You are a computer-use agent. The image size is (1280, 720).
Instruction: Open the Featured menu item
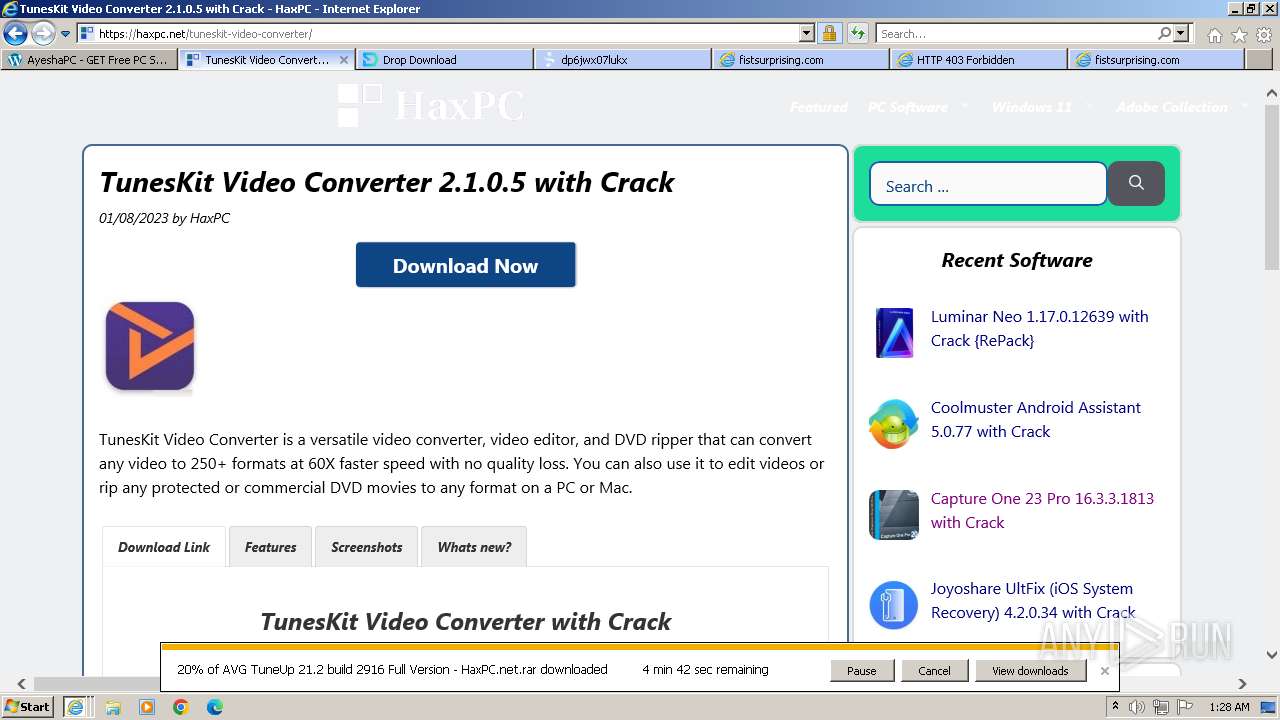818,107
